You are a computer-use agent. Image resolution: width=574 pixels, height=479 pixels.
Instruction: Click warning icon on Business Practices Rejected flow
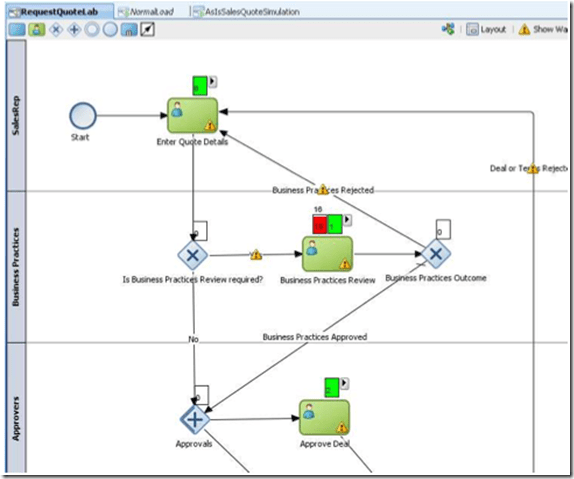(x=323, y=189)
